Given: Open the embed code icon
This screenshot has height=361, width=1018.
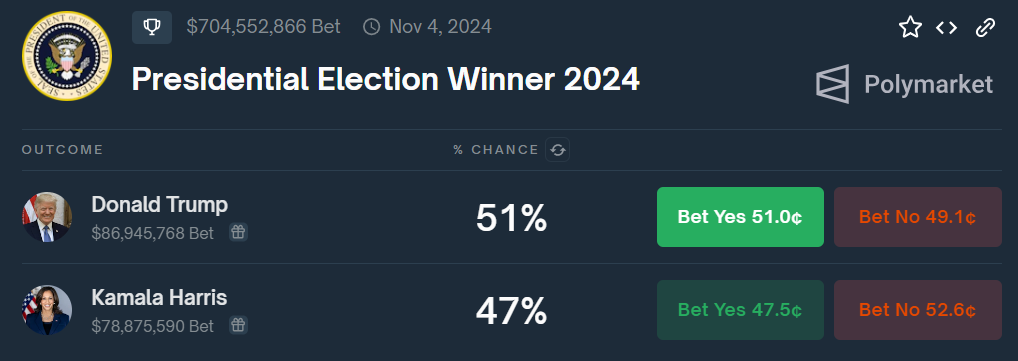Looking at the screenshot, I should [x=947, y=27].
